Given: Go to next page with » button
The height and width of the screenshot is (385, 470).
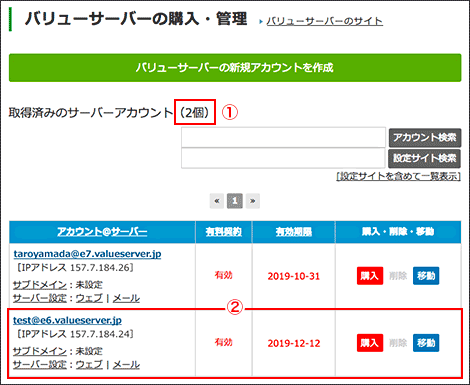Looking at the screenshot, I should [253, 201].
